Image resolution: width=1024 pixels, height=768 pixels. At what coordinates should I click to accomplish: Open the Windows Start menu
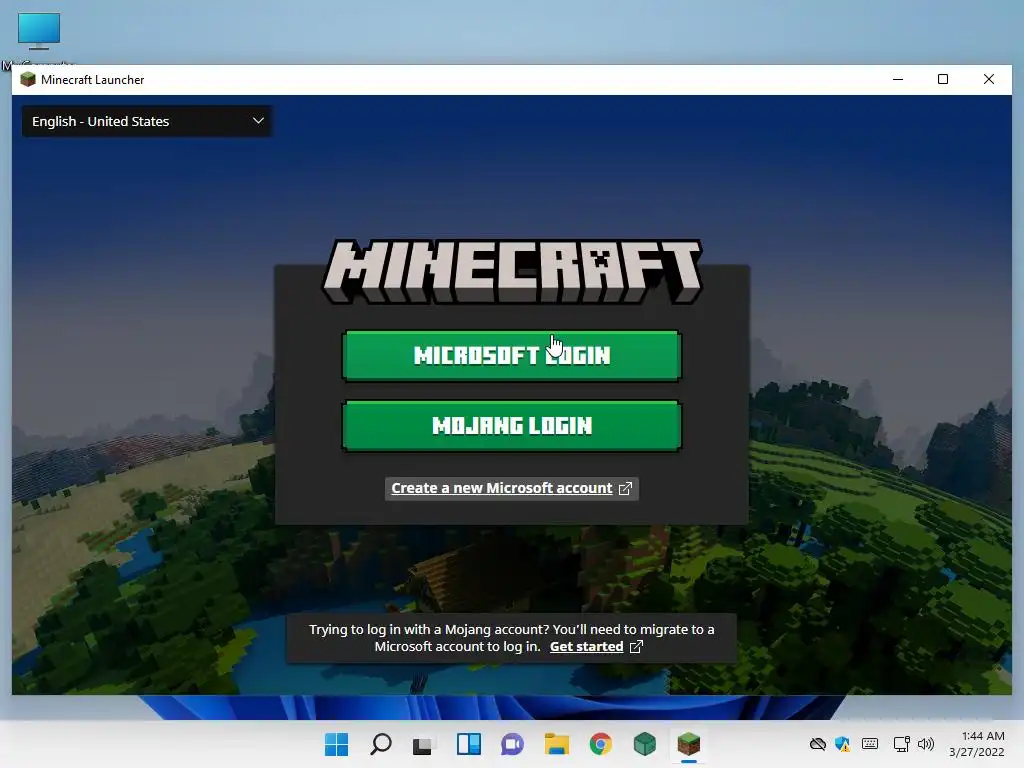pyautogui.click(x=336, y=744)
